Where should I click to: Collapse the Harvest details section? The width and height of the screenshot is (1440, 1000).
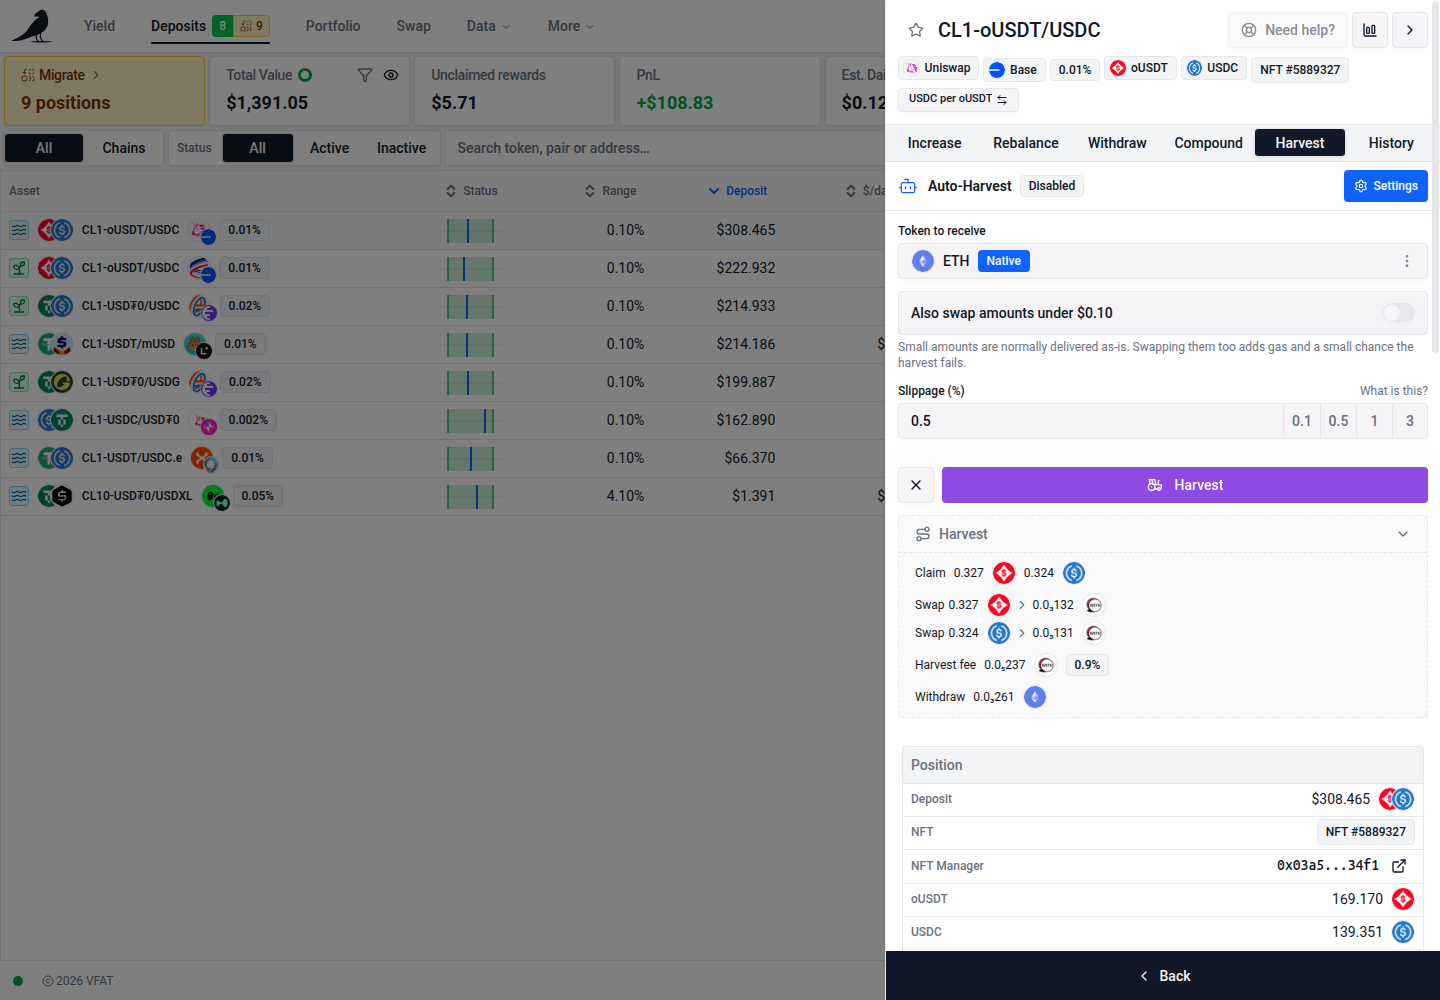click(x=1403, y=534)
